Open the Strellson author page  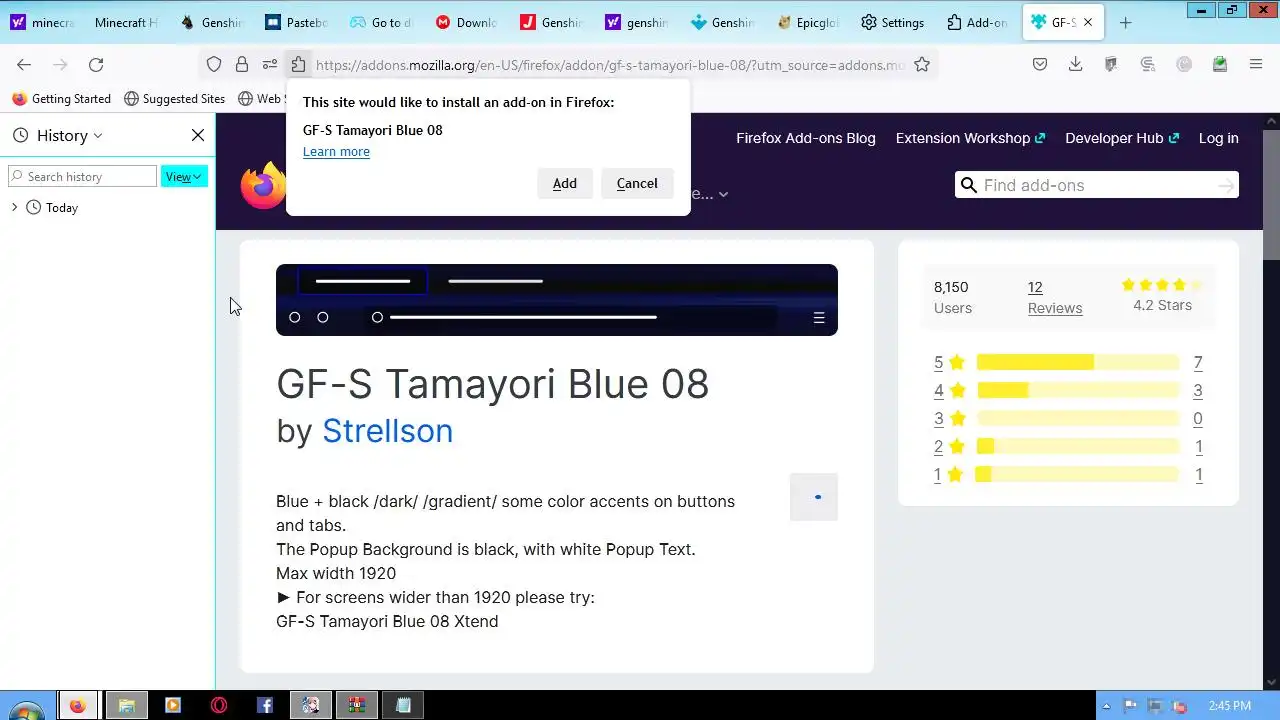[387, 430]
